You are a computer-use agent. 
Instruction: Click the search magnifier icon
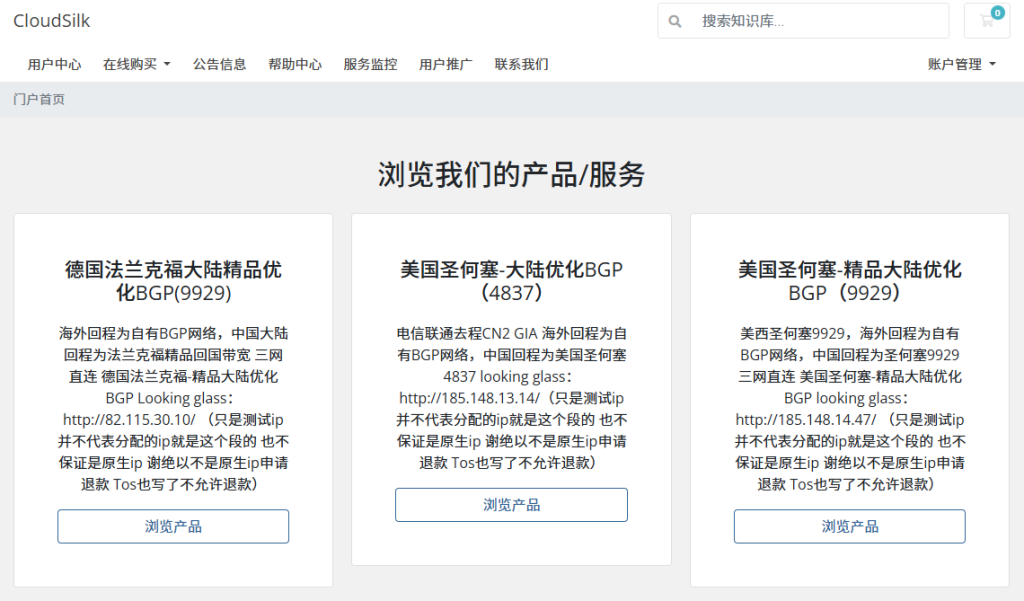pos(675,20)
